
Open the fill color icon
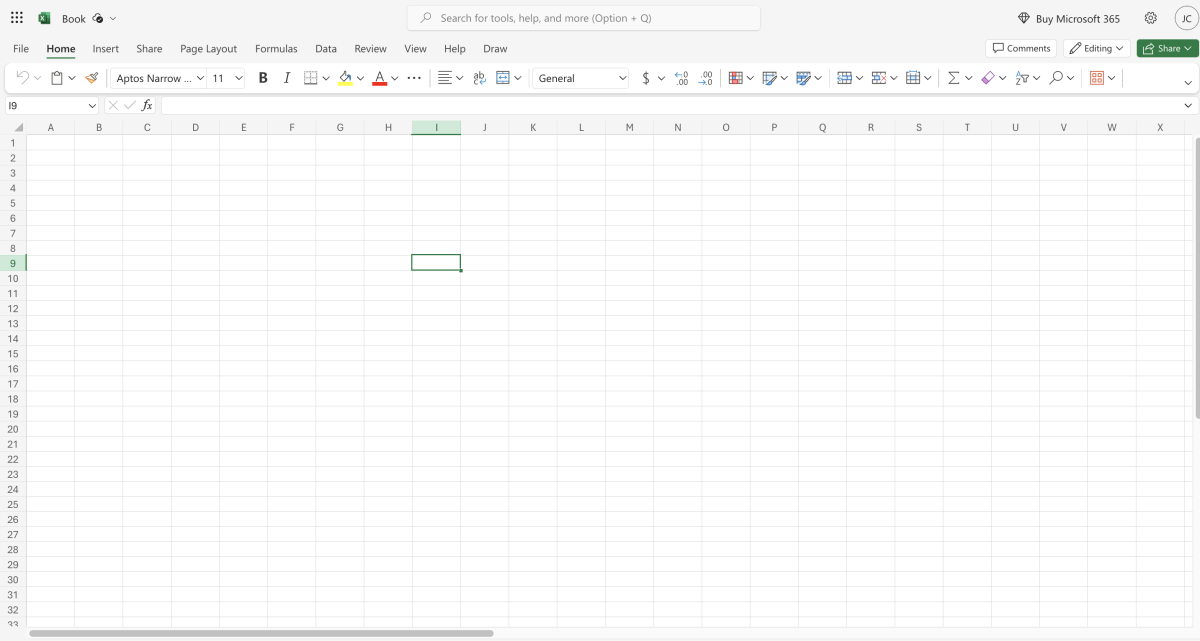click(x=347, y=77)
